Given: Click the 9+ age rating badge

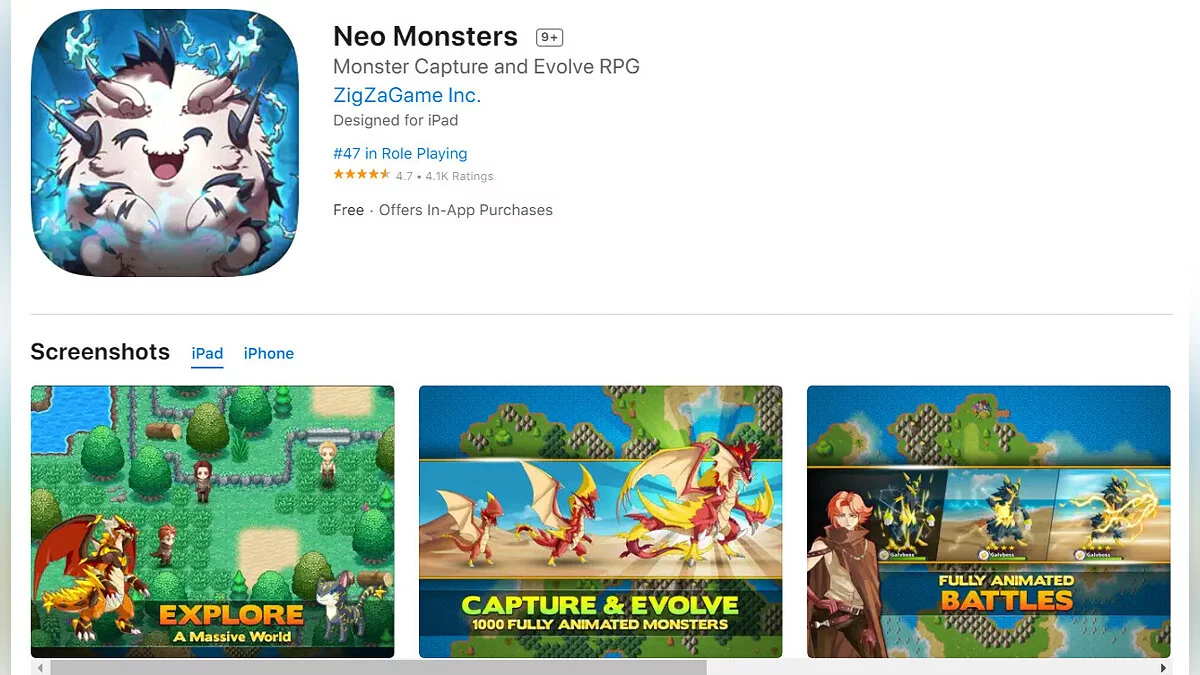Looking at the screenshot, I should (x=549, y=38).
